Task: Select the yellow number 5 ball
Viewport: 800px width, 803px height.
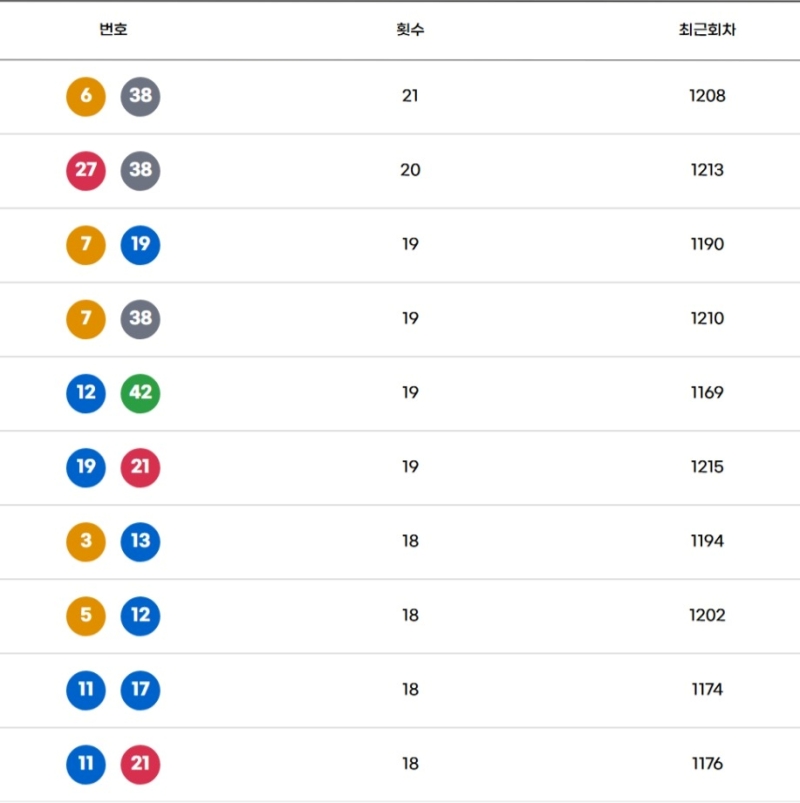Action: coord(86,615)
